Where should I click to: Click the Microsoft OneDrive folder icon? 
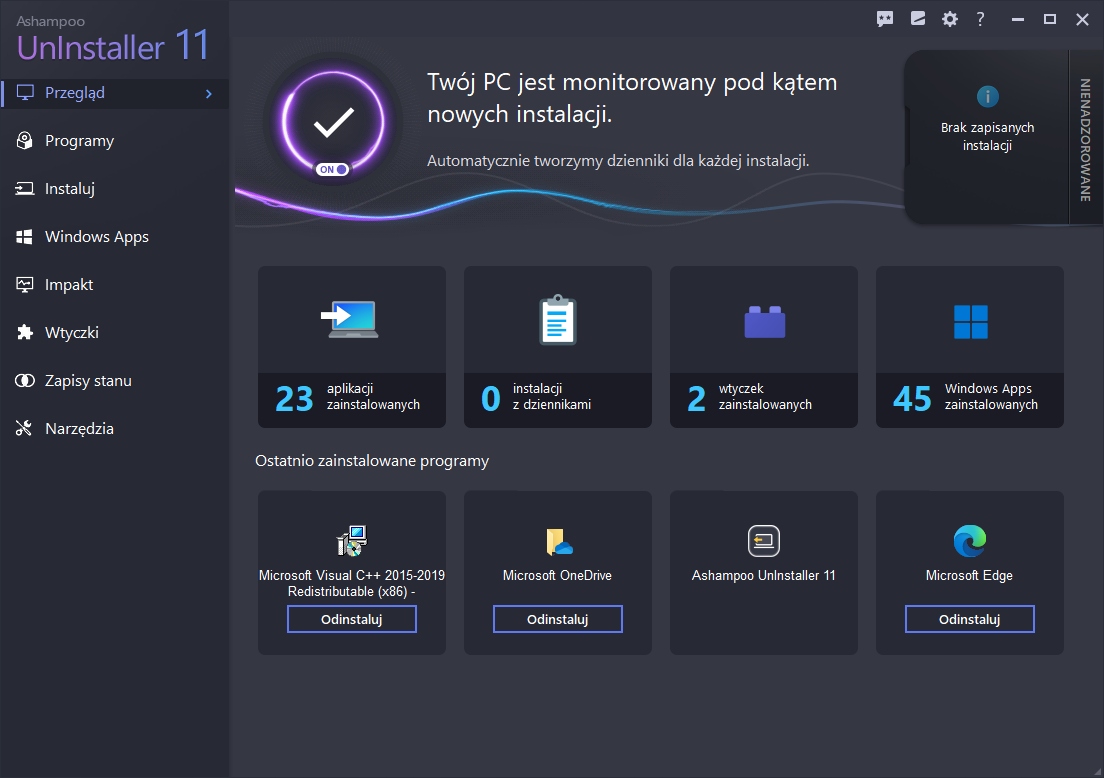tap(559, 541)
